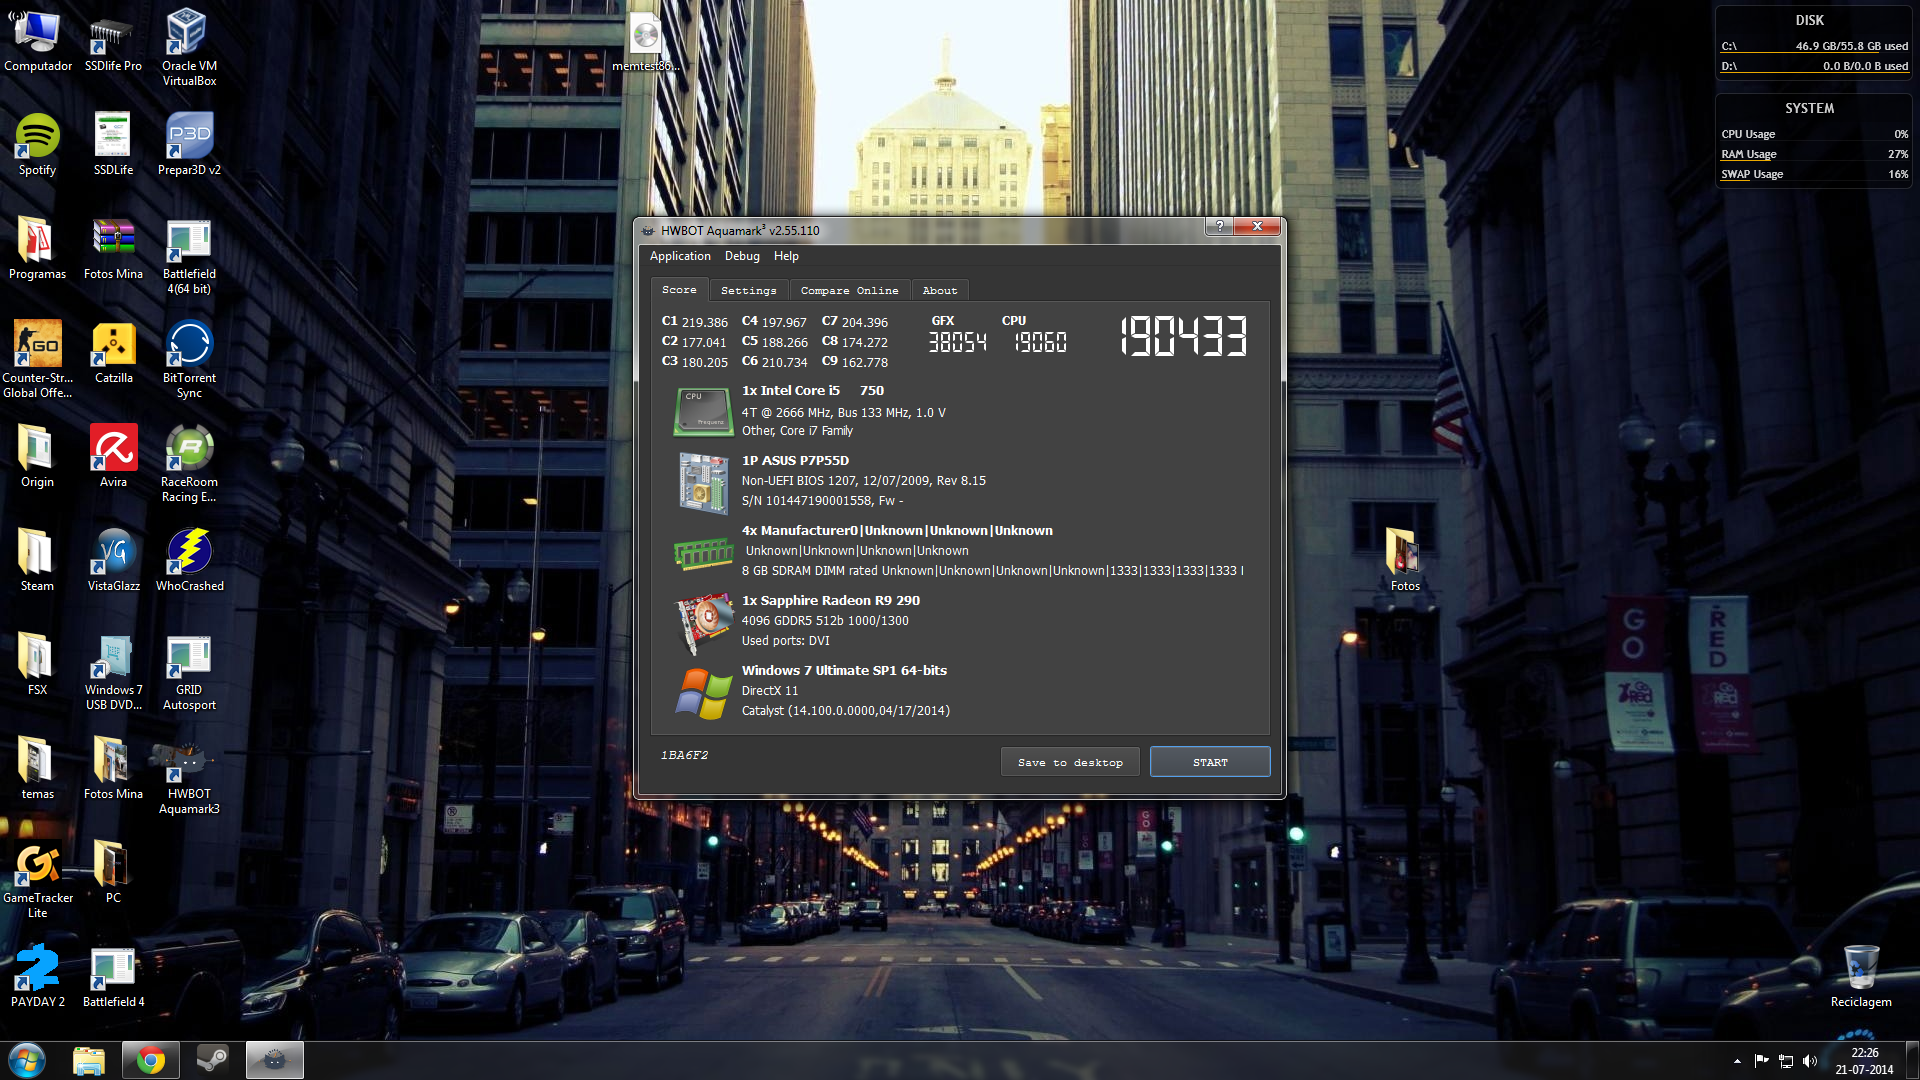Select Aquamark taskbar button
Image resolution: width=1920 pixels, height=1080 pixels.
(274, 1060)
